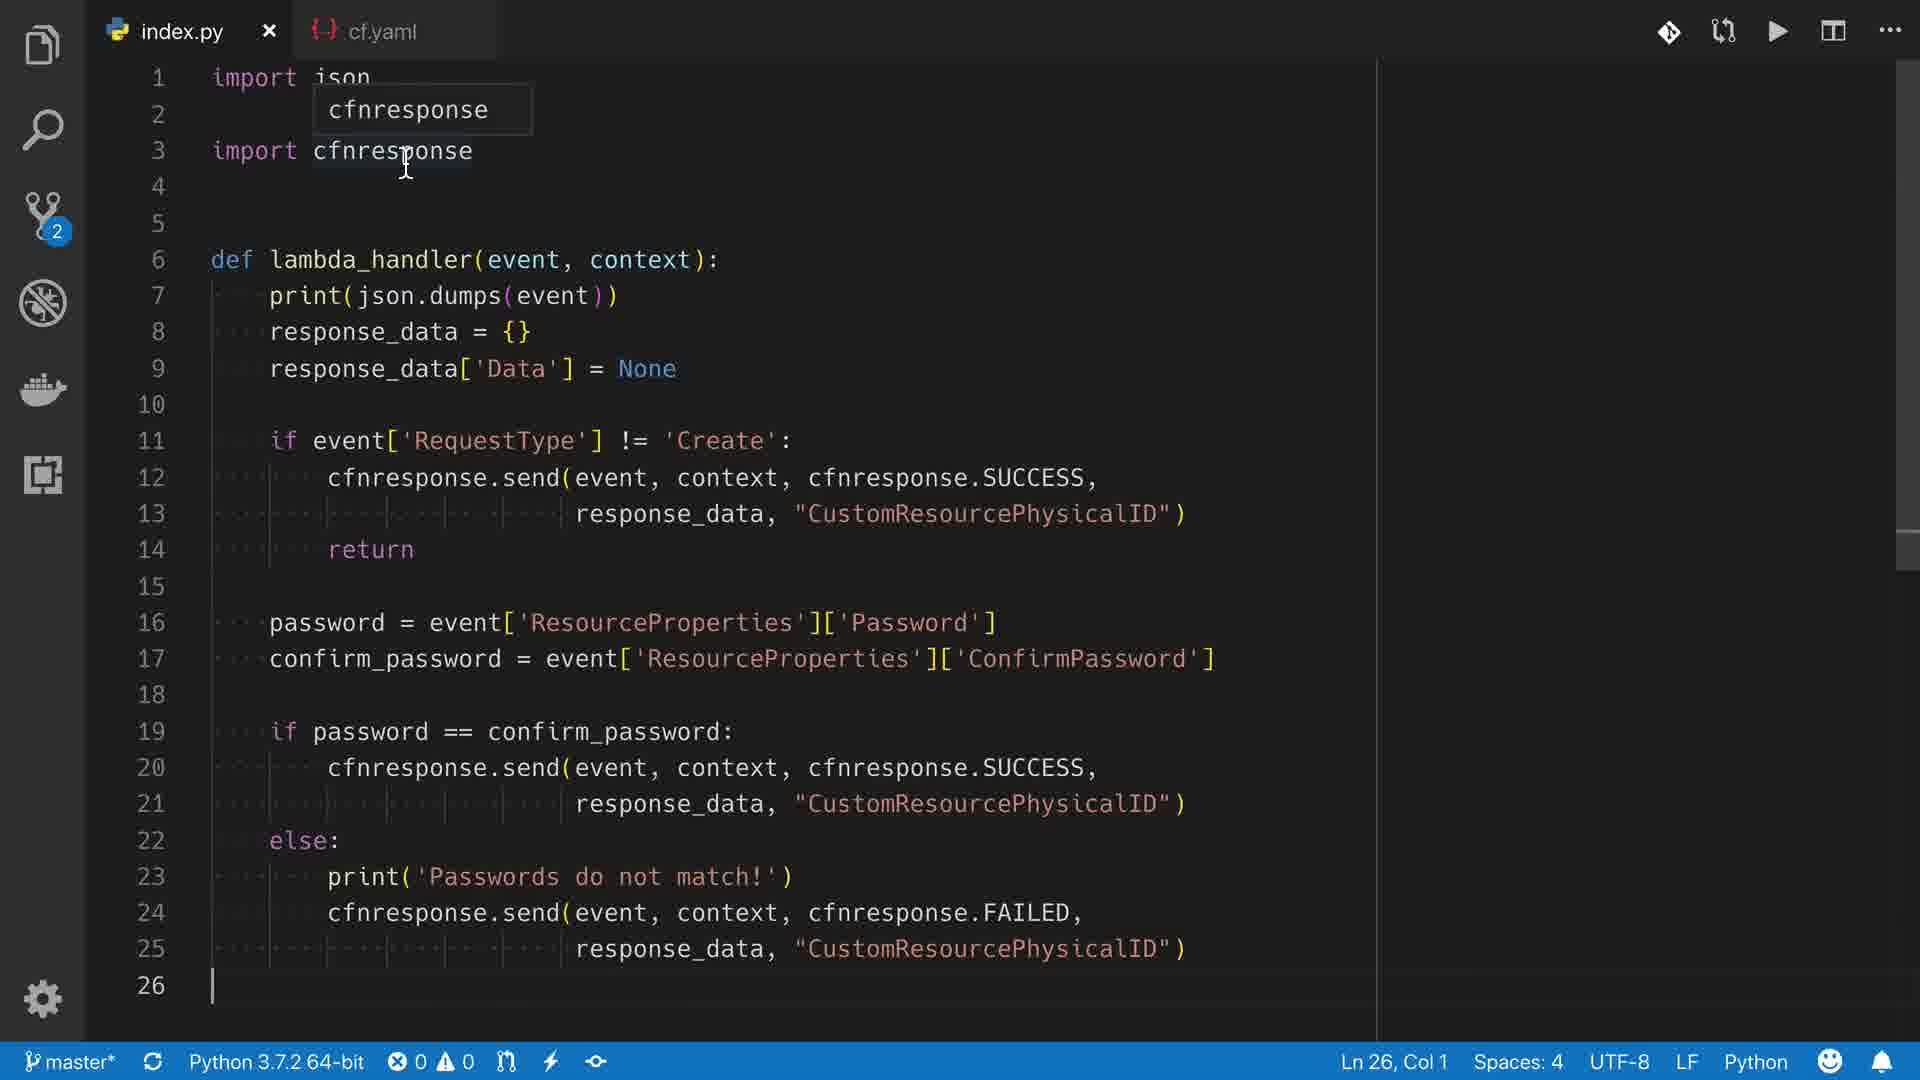The width and height of the screenshot is (1920, 1080).
Task: Run Python file with play button
Action: (1778, 32)
